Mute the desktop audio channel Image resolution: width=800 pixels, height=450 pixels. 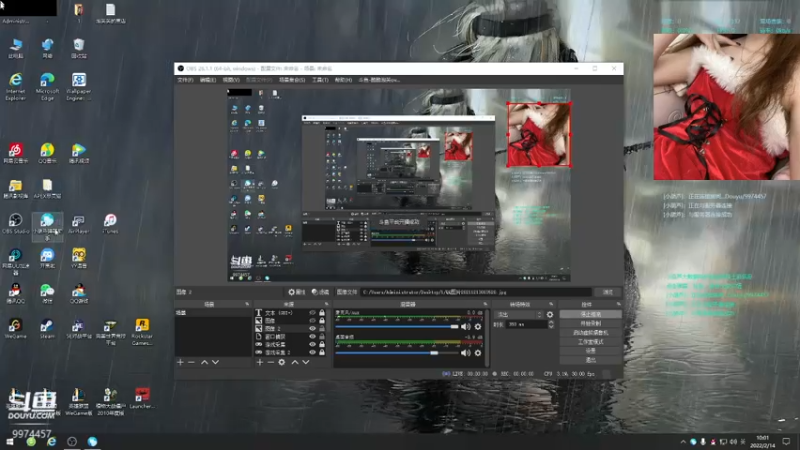pos(466,353)
